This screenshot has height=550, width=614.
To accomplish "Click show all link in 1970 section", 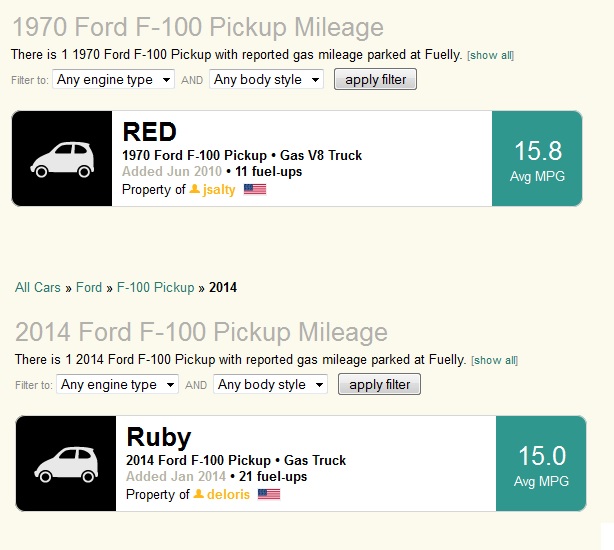I will [491, 55].
